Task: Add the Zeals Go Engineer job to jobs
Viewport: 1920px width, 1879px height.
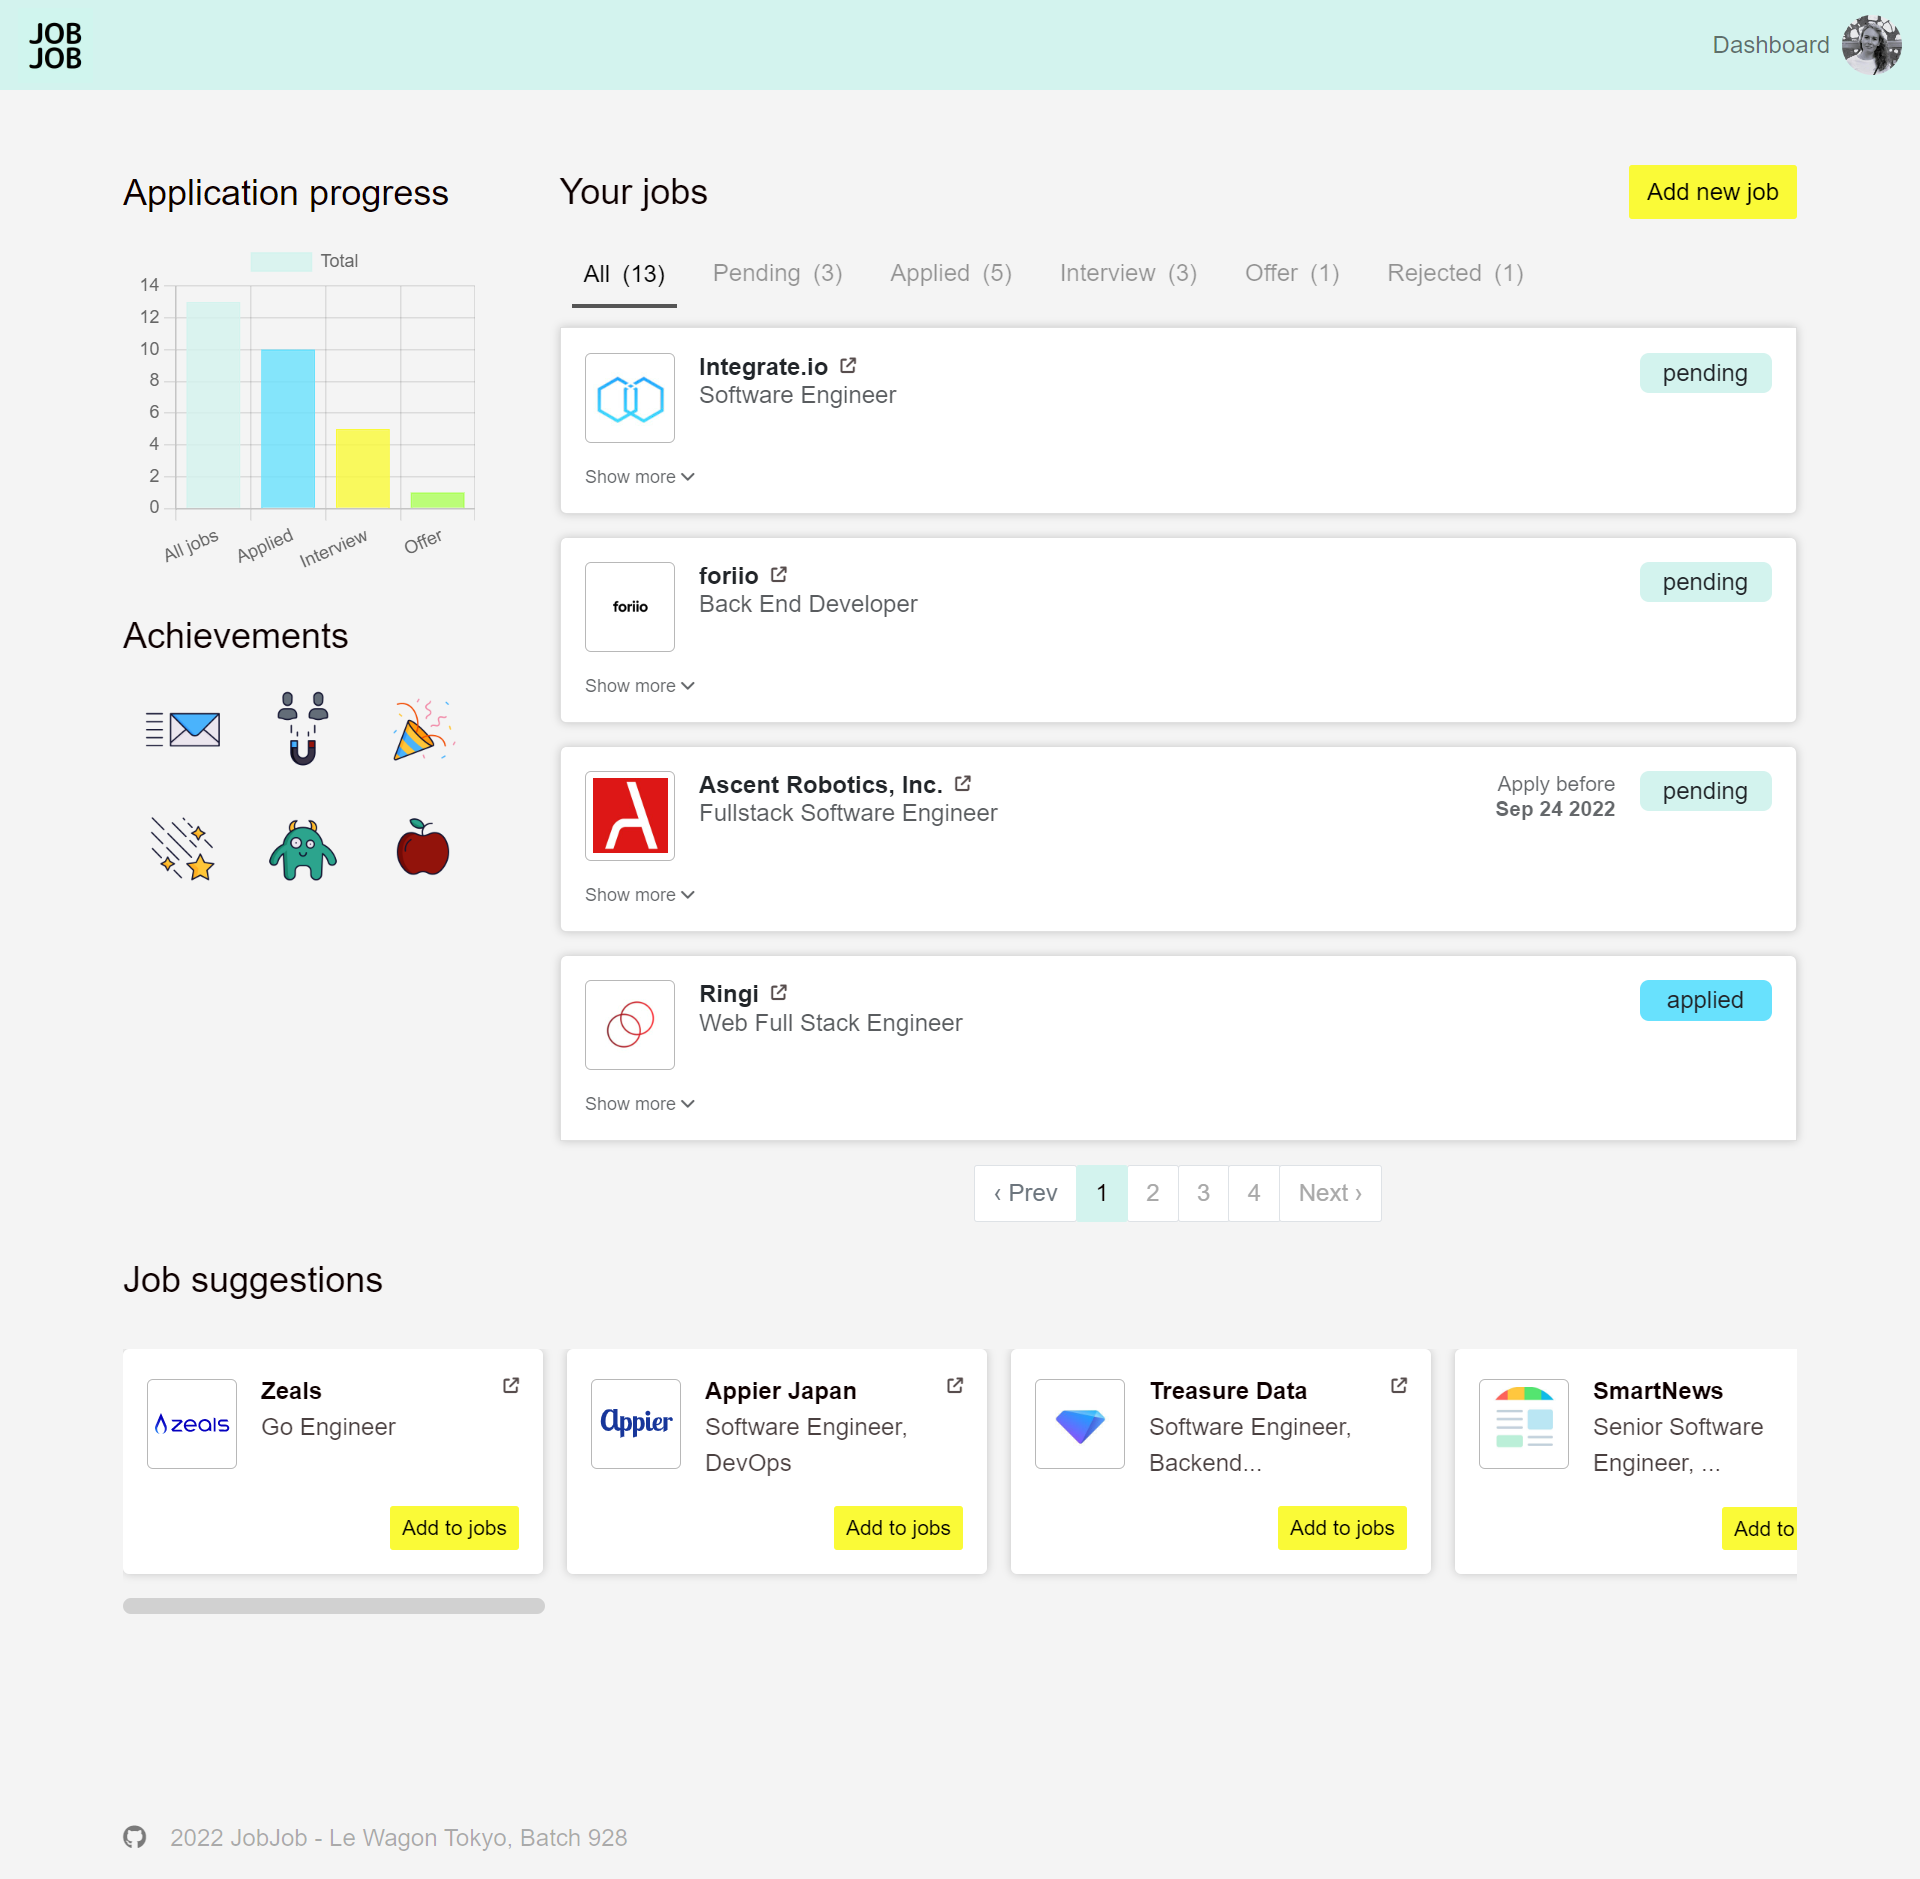Action: (453, 1528)
